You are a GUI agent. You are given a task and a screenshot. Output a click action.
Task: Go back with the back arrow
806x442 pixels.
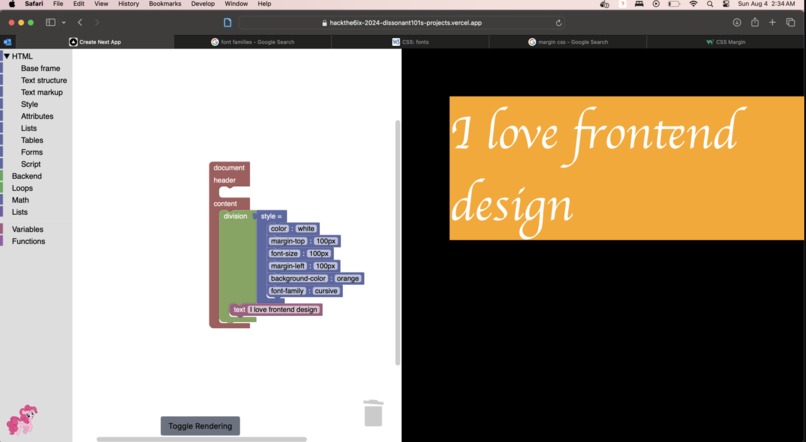80,22
